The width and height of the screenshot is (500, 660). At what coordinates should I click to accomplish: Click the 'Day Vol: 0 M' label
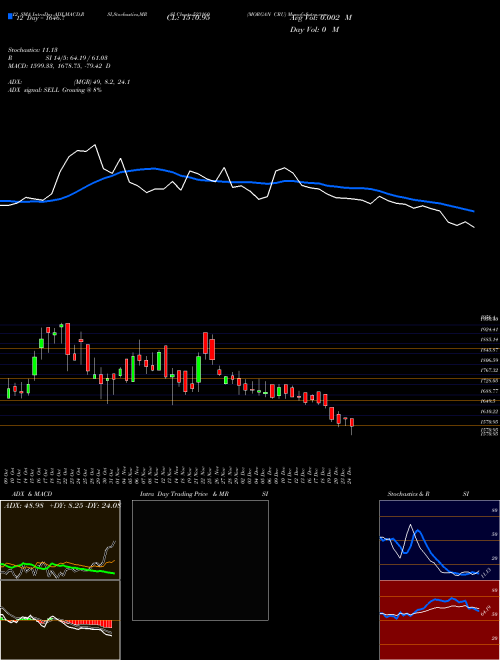tap(314, 30)
